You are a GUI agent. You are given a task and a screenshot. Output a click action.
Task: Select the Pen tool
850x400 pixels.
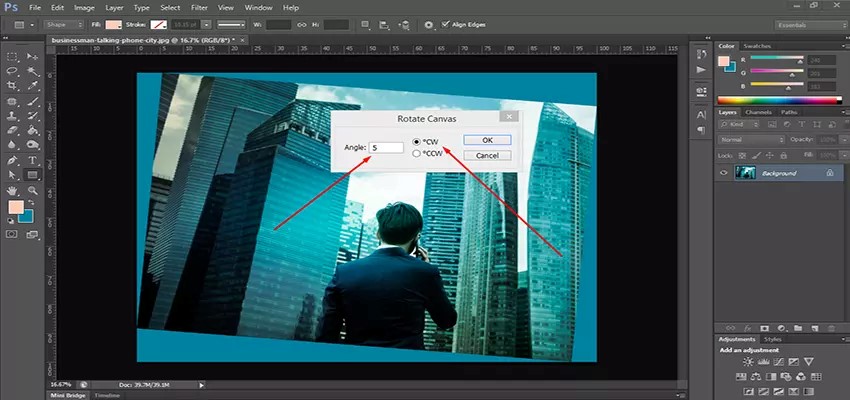click(x=12, y=159)
